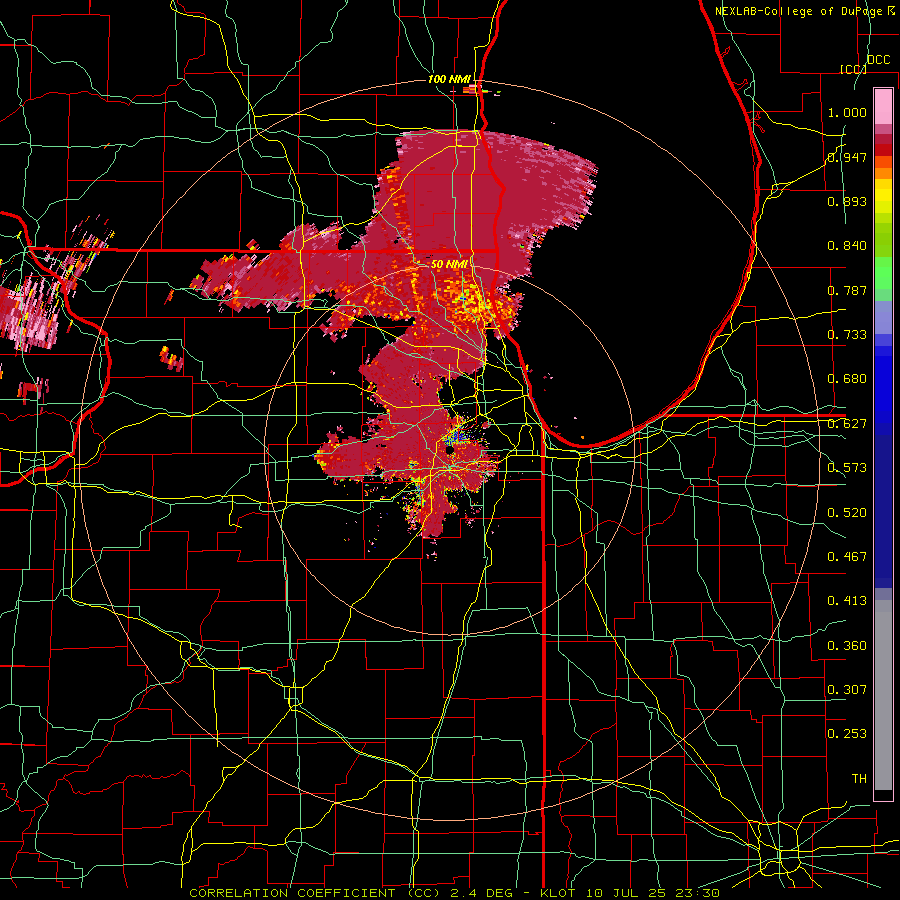The image size is (900, 900).
Task: Pick the bright green color bar segment
Action: tap(883, 273)
